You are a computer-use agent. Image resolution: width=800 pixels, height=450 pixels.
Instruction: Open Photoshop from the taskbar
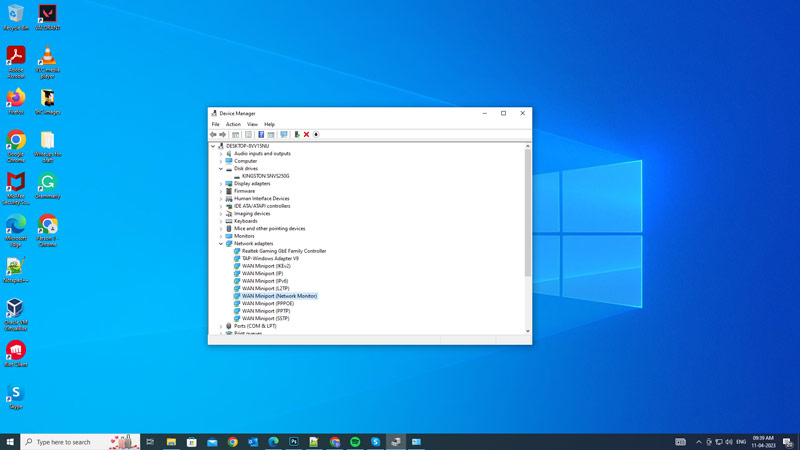pos(294,442)
